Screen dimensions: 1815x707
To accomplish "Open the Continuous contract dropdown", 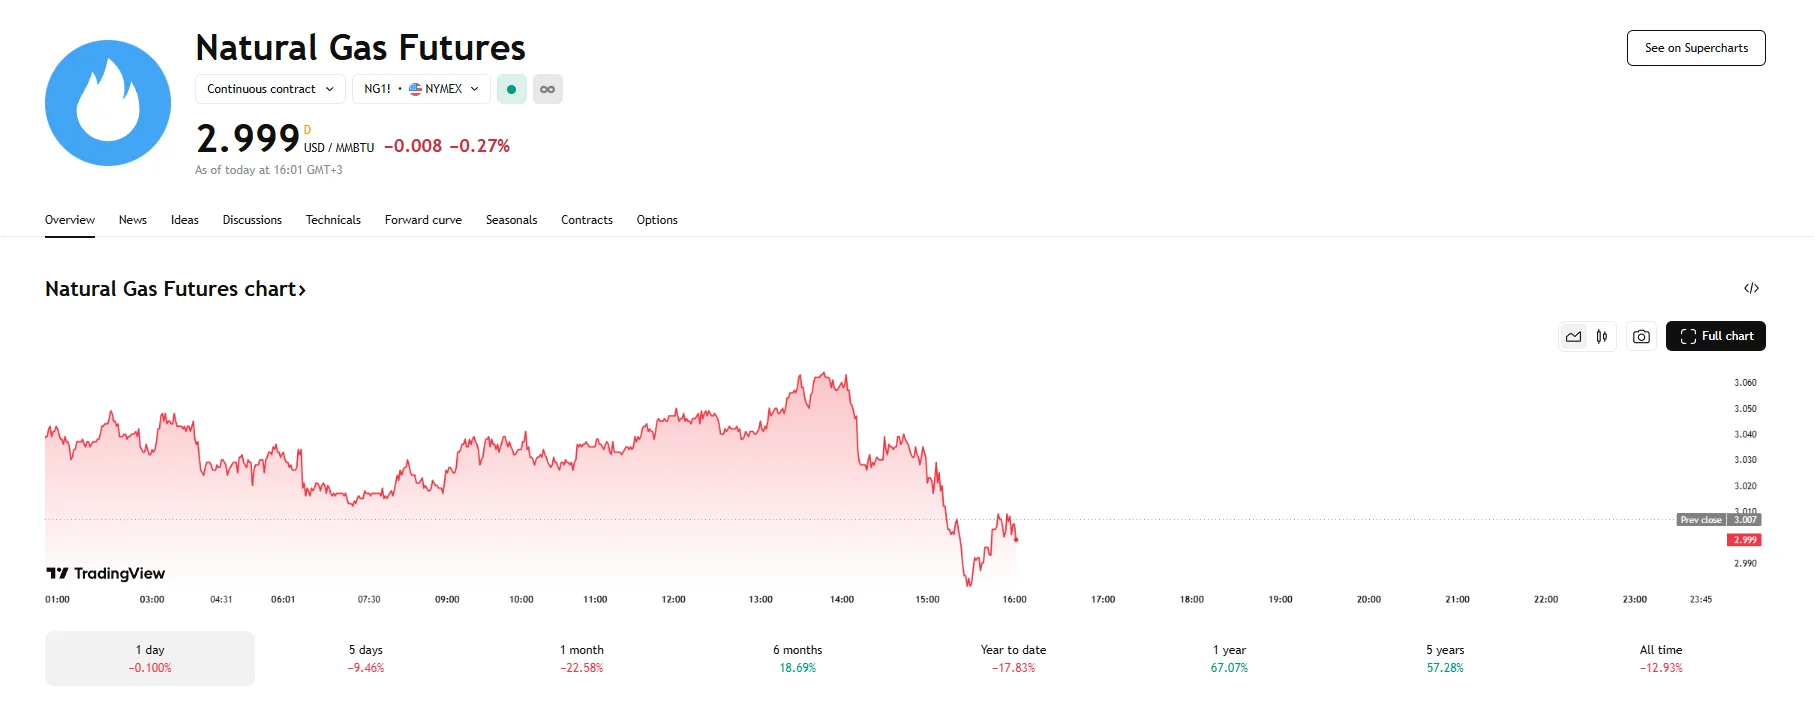I will [269, 89].
